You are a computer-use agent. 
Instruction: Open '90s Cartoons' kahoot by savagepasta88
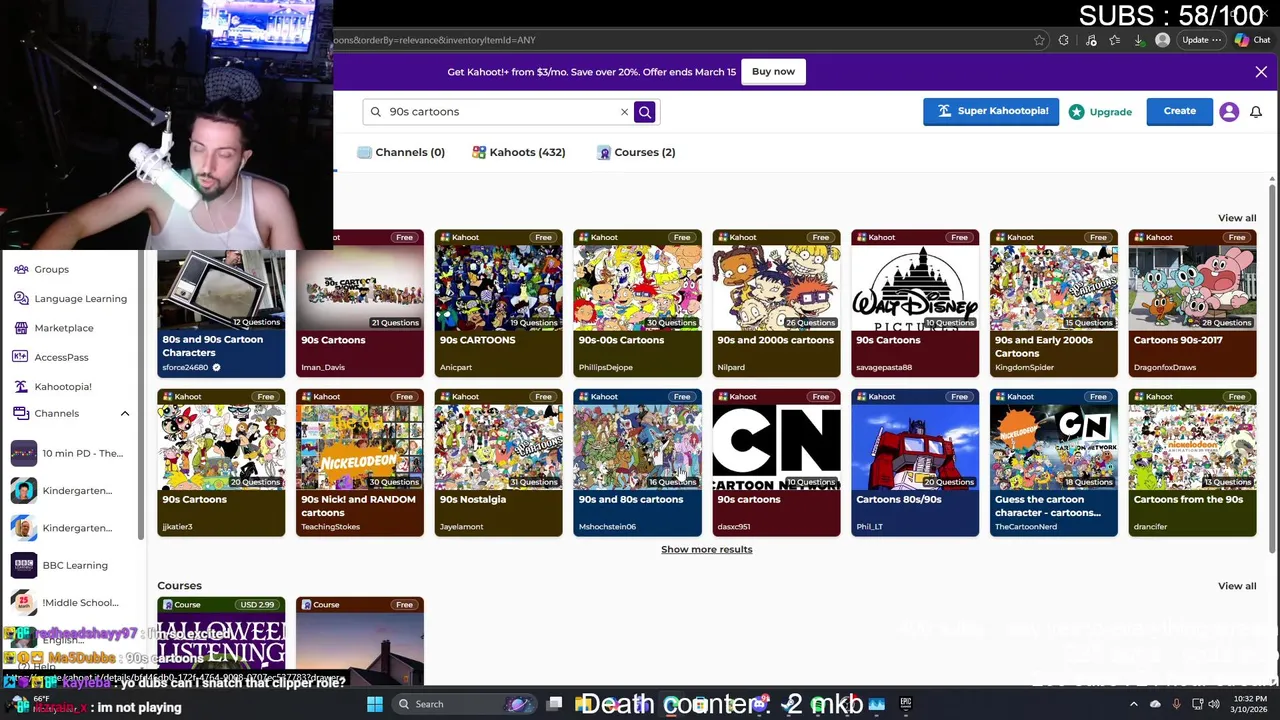915,304
